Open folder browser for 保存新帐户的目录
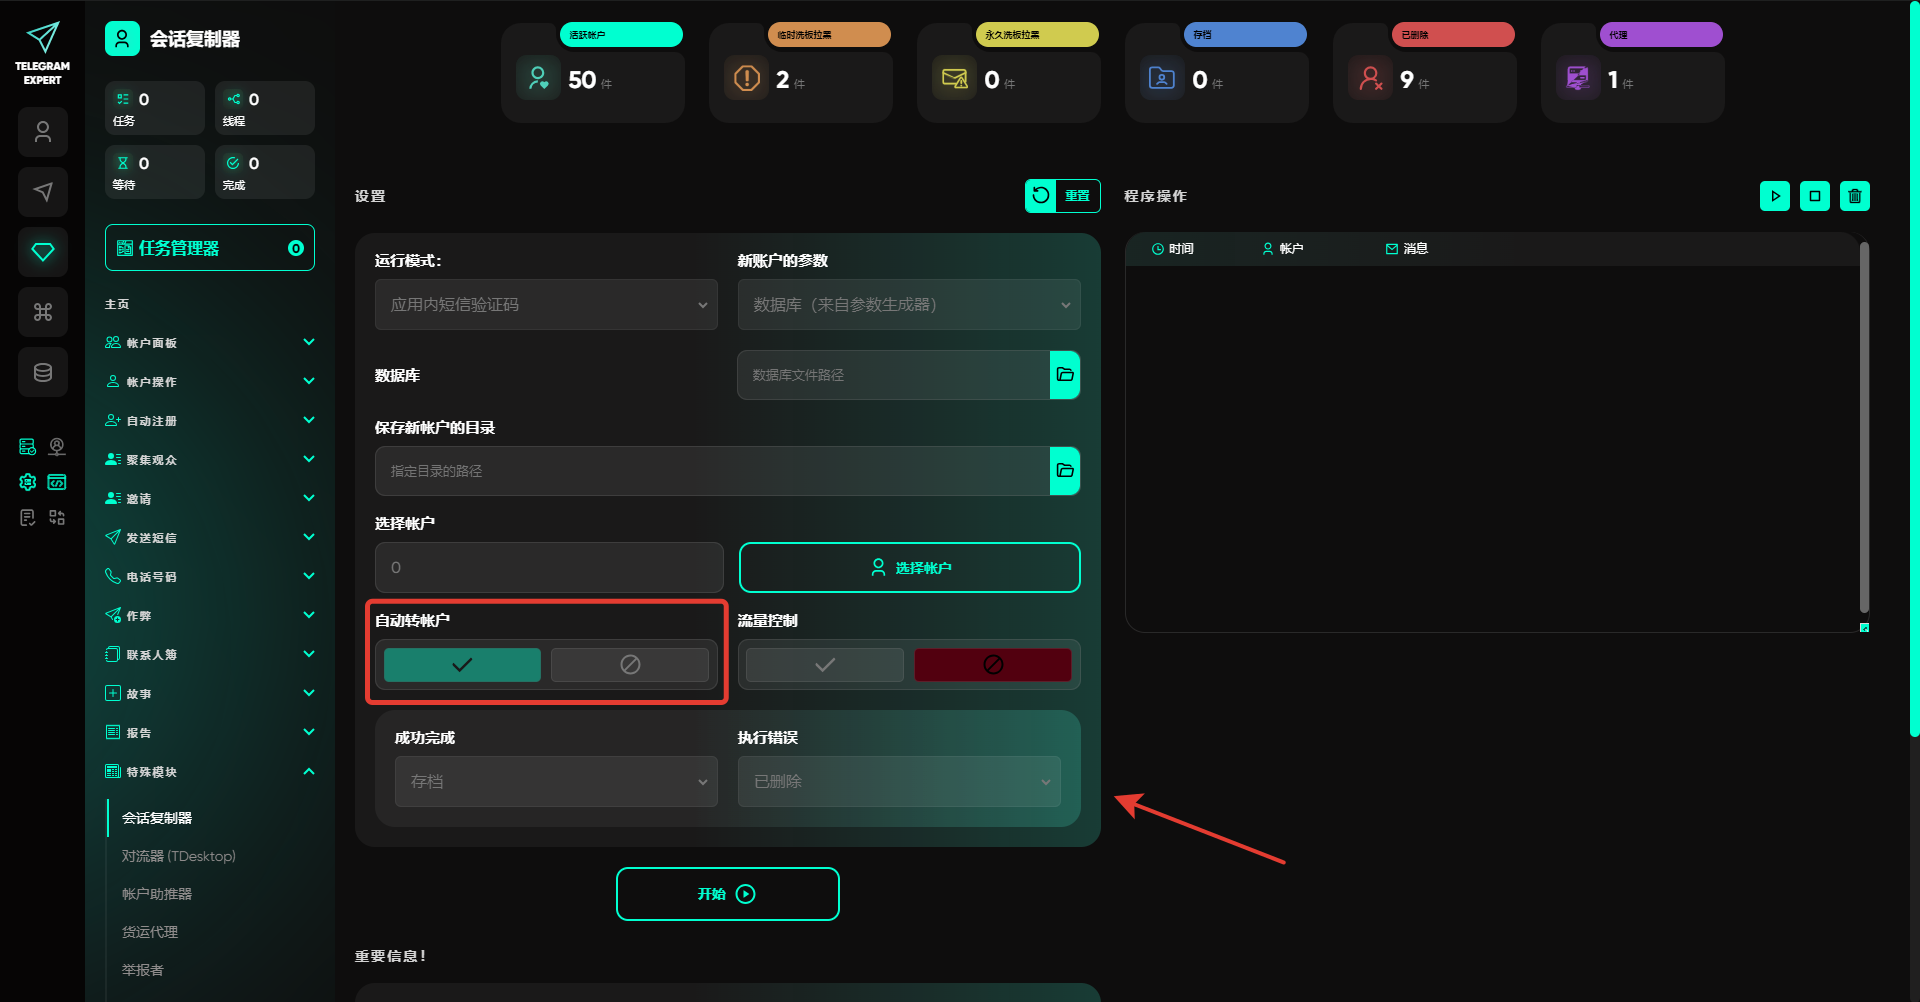The height and width of the screenshot is (1002, 1920). point(1064,471)
